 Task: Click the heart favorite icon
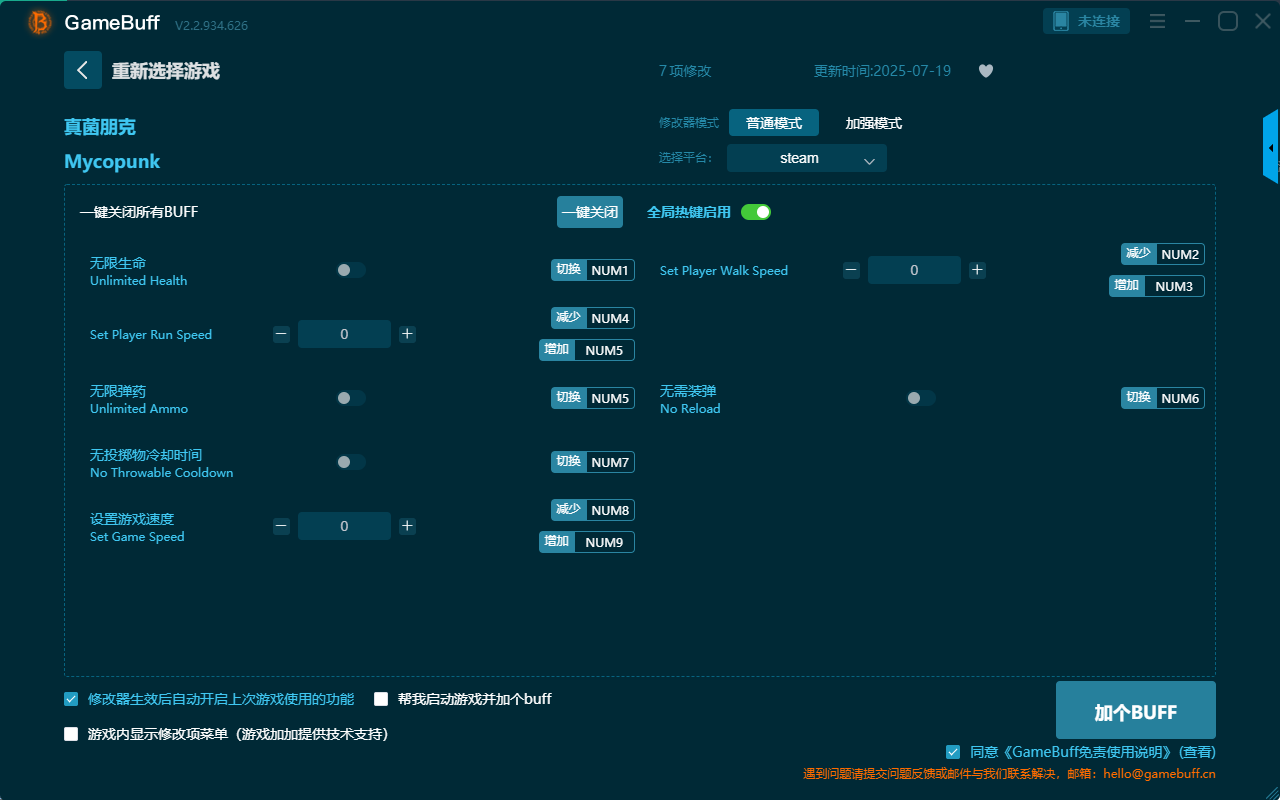[x=986, y=71]
